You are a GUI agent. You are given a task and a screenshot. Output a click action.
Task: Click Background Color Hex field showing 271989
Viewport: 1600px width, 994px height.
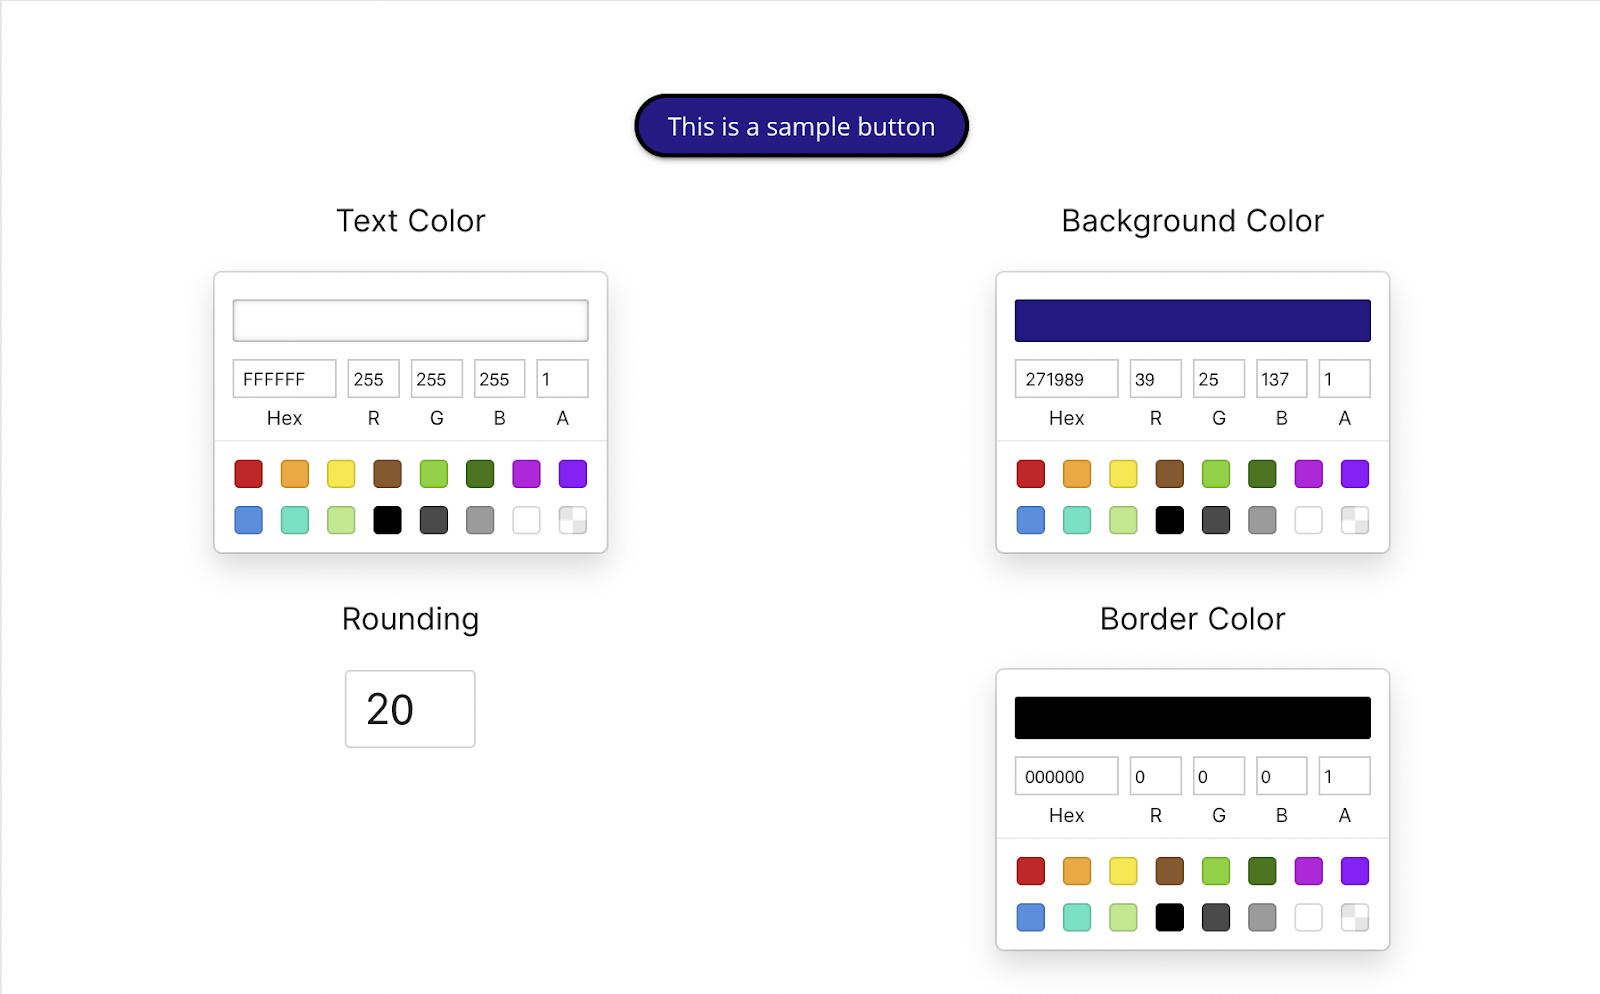point(1066,379)
